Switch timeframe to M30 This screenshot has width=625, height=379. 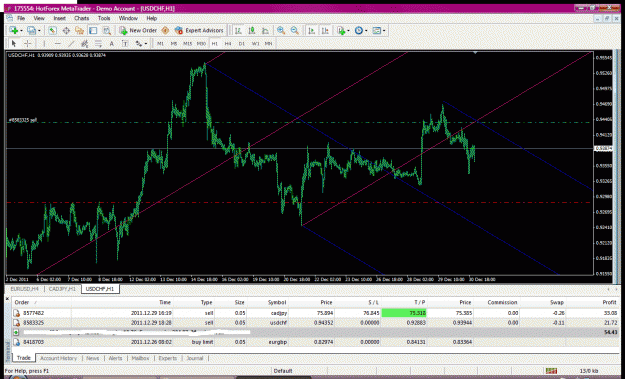(x=201, y=43)
